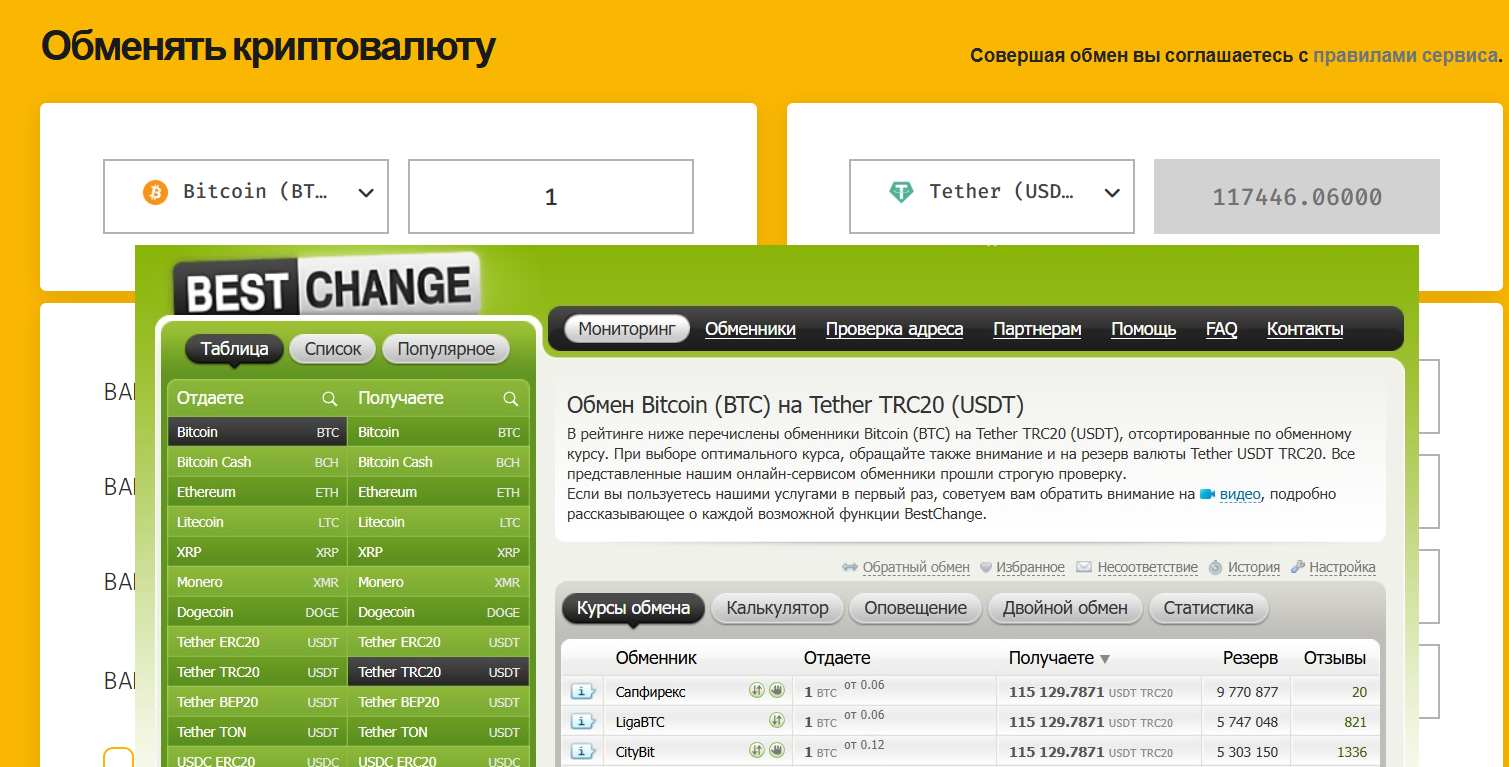Click the Резерв column header
1509x767 pixels.
[1250, 658]
